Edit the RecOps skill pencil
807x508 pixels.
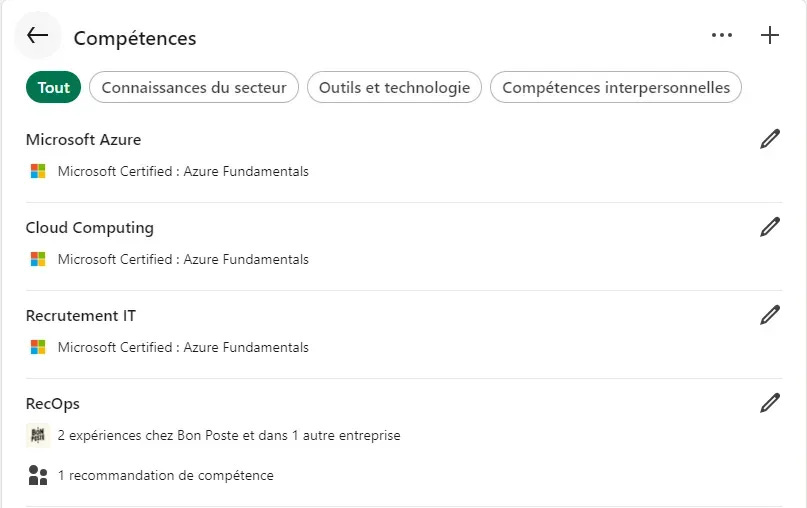[769, 403]
